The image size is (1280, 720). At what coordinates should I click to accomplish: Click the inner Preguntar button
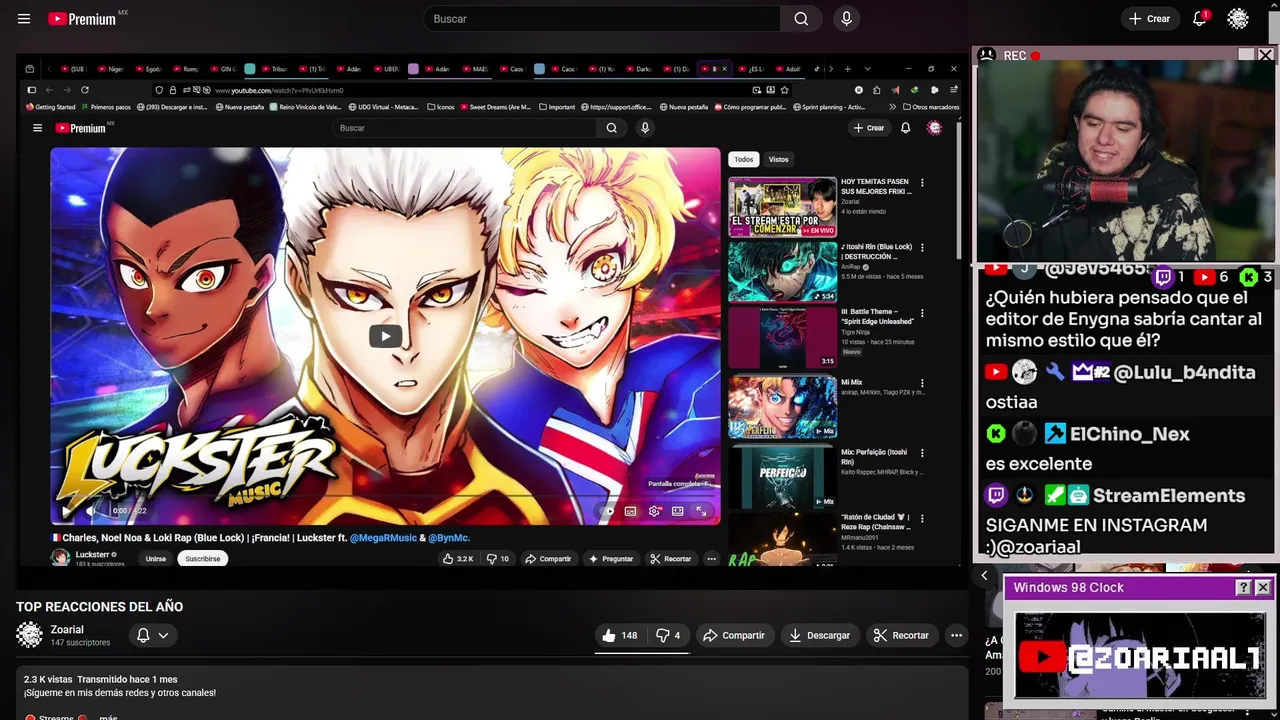coord(611,559)
